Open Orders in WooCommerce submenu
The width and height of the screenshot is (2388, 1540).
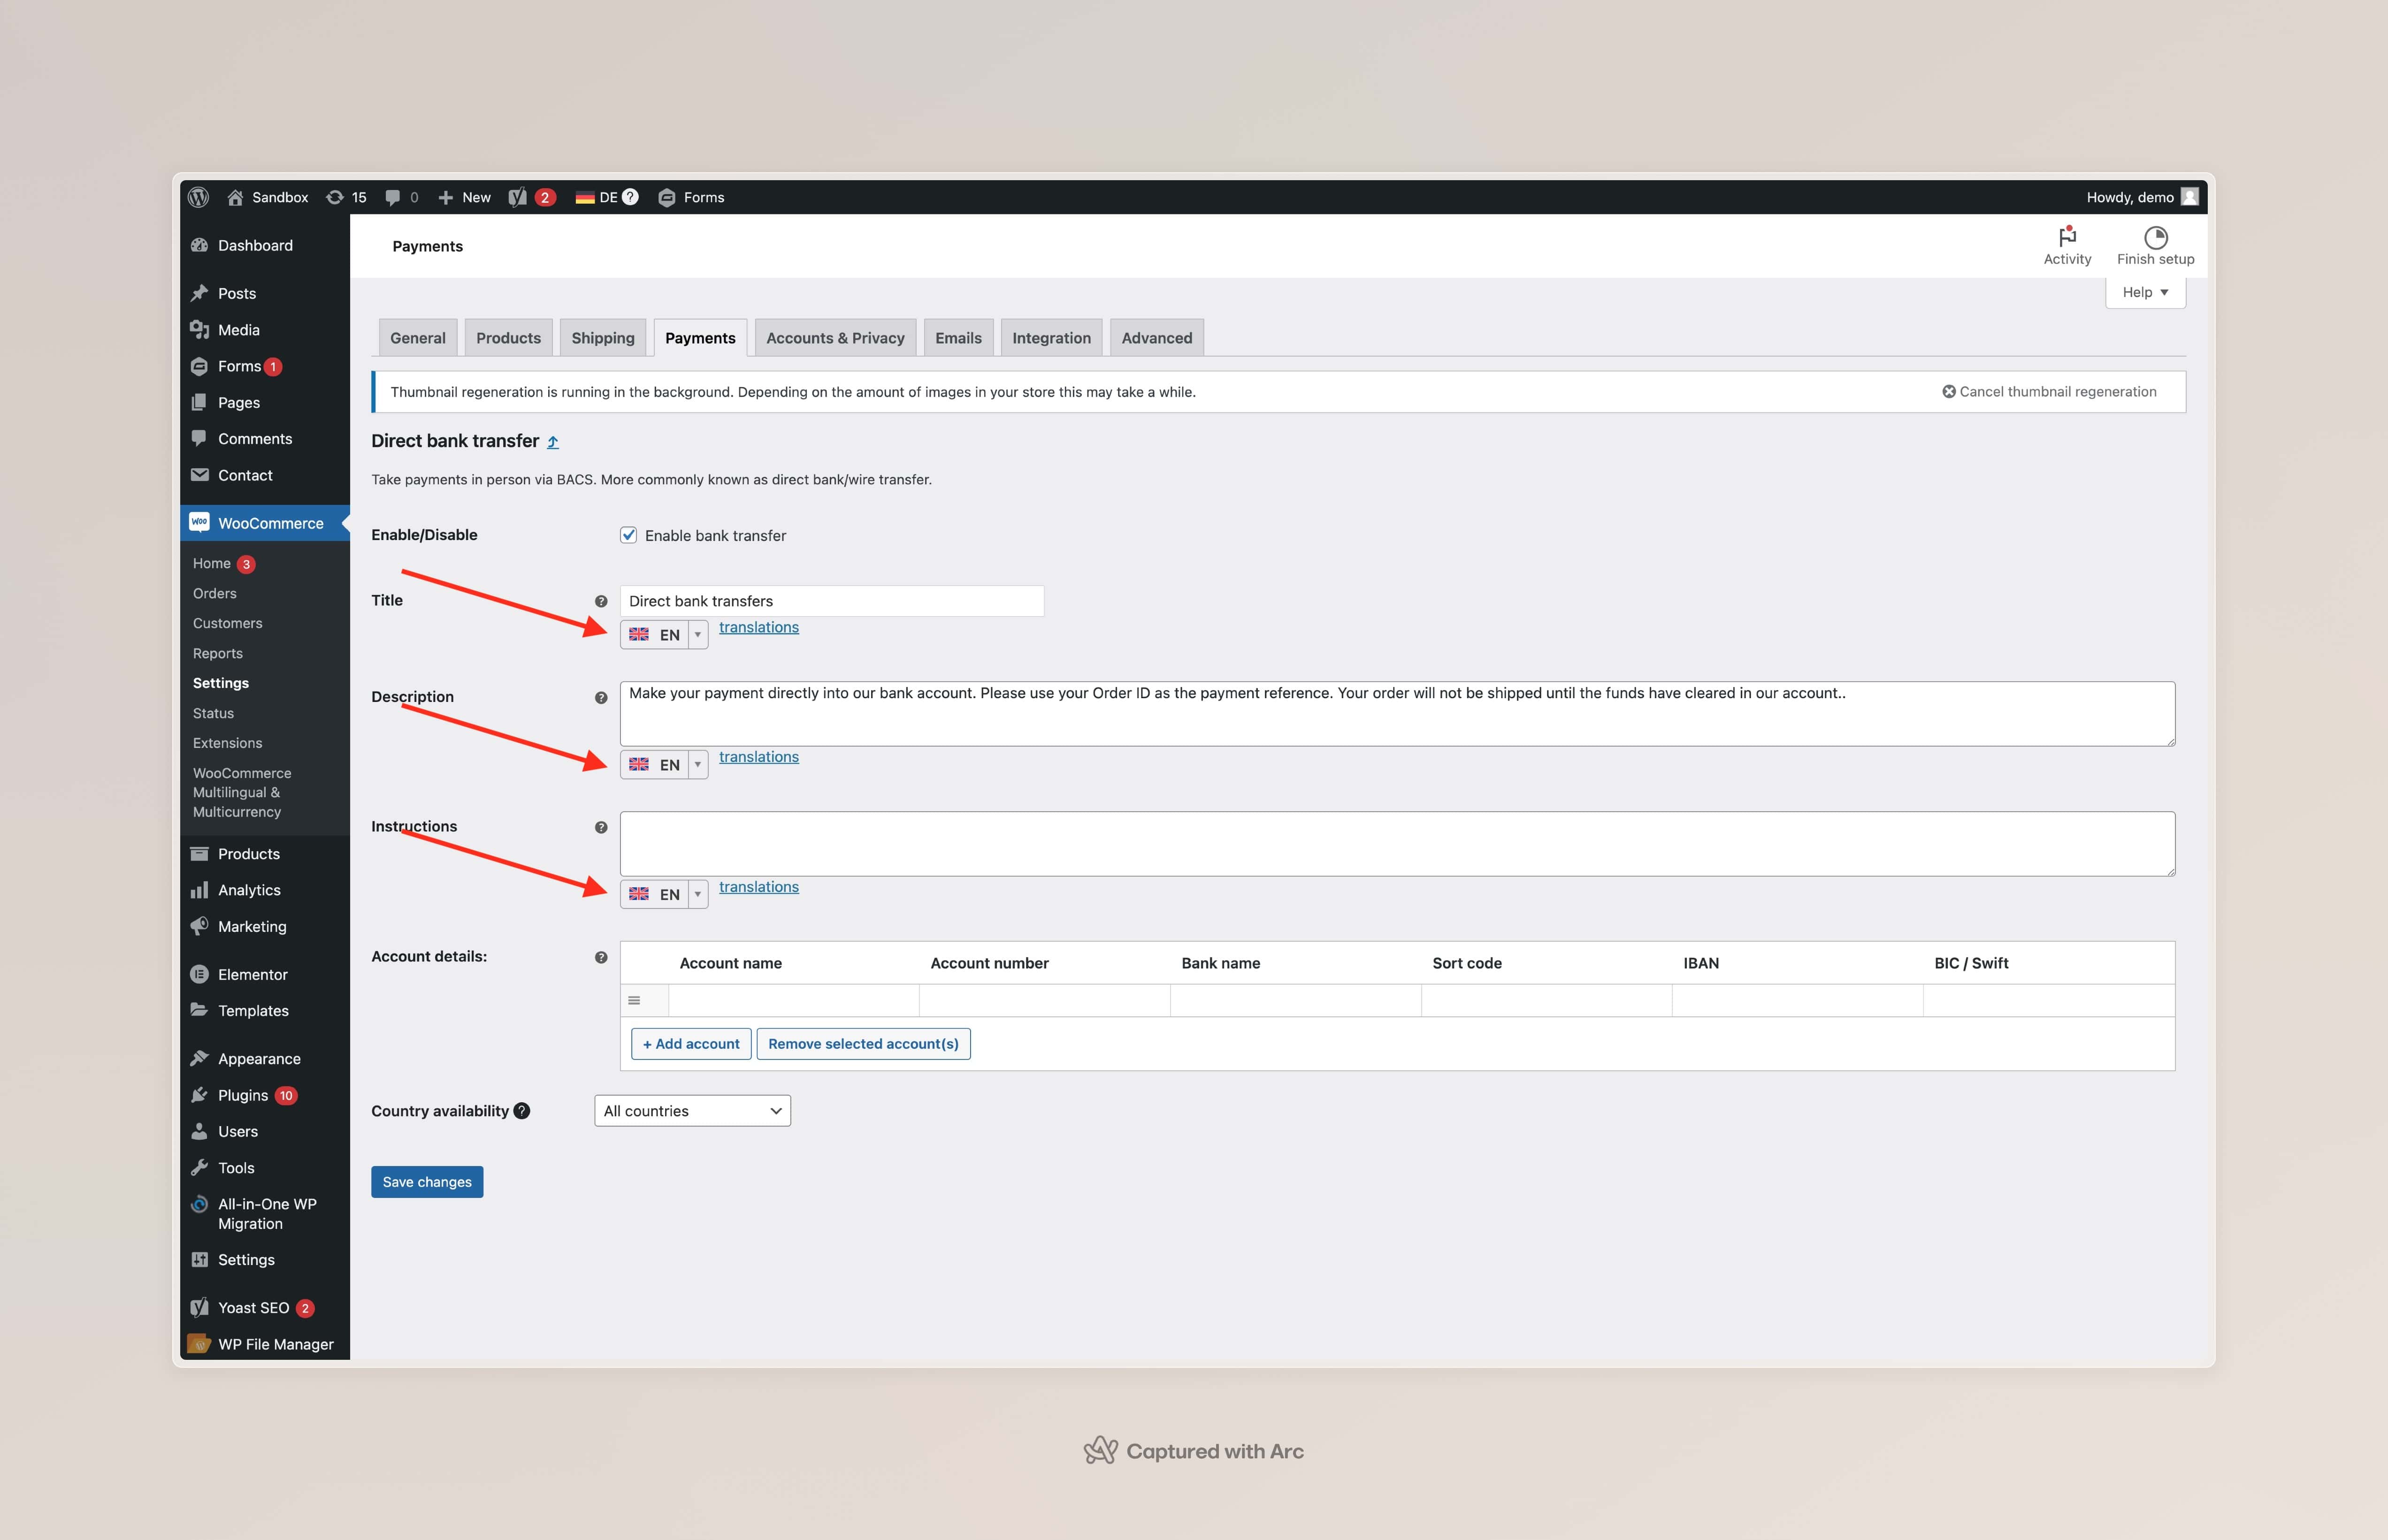point(215,593)
